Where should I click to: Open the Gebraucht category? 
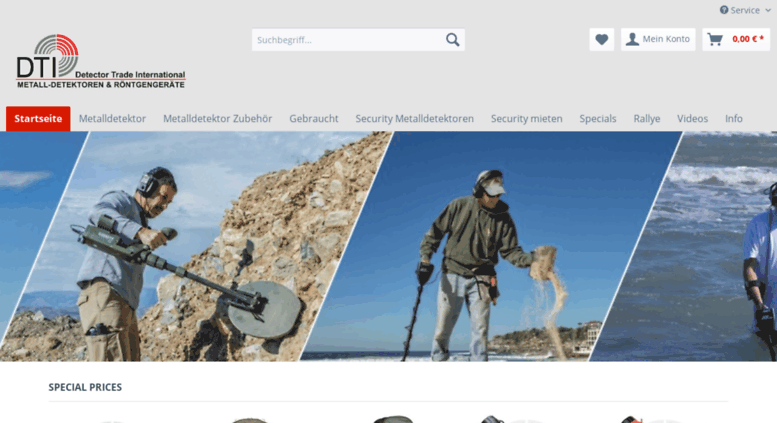(x=314, y=119)
